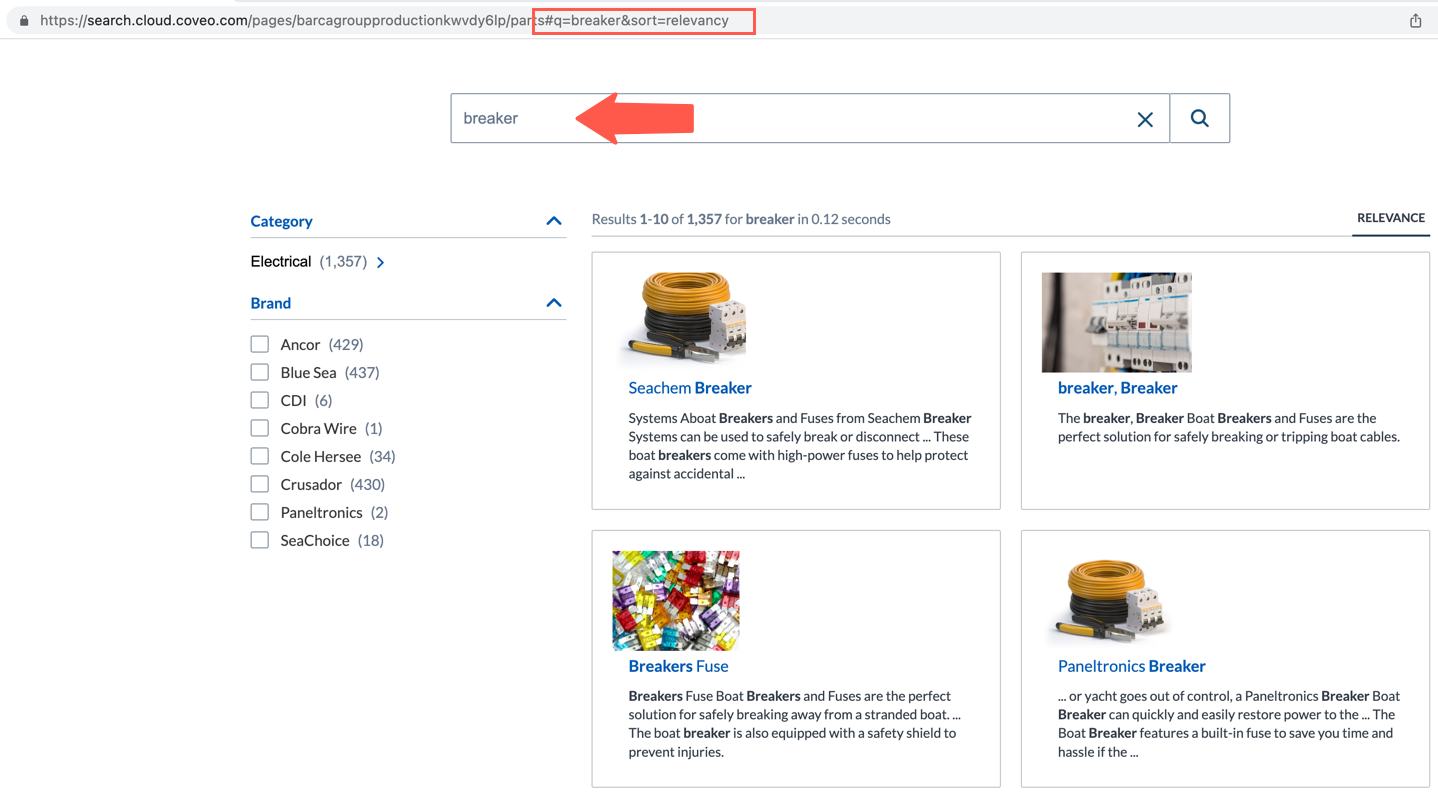Click the lock icon in the address bar
1438x797 pixels.
pos(24,20)
